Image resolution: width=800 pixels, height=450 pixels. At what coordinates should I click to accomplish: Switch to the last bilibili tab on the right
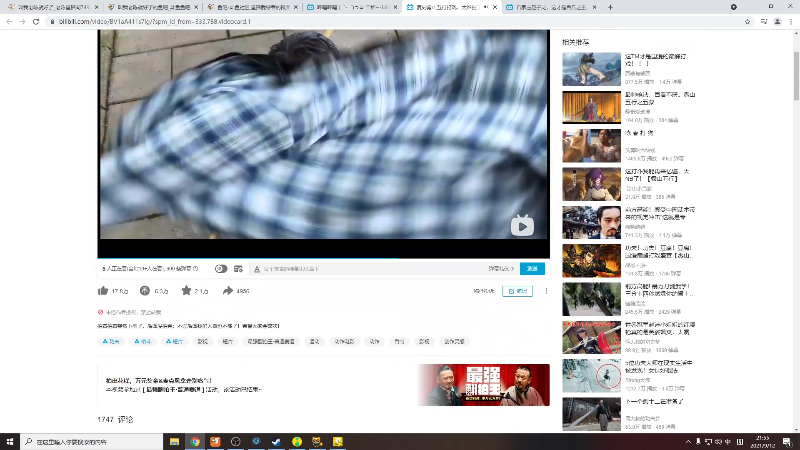tap(551, 7)
